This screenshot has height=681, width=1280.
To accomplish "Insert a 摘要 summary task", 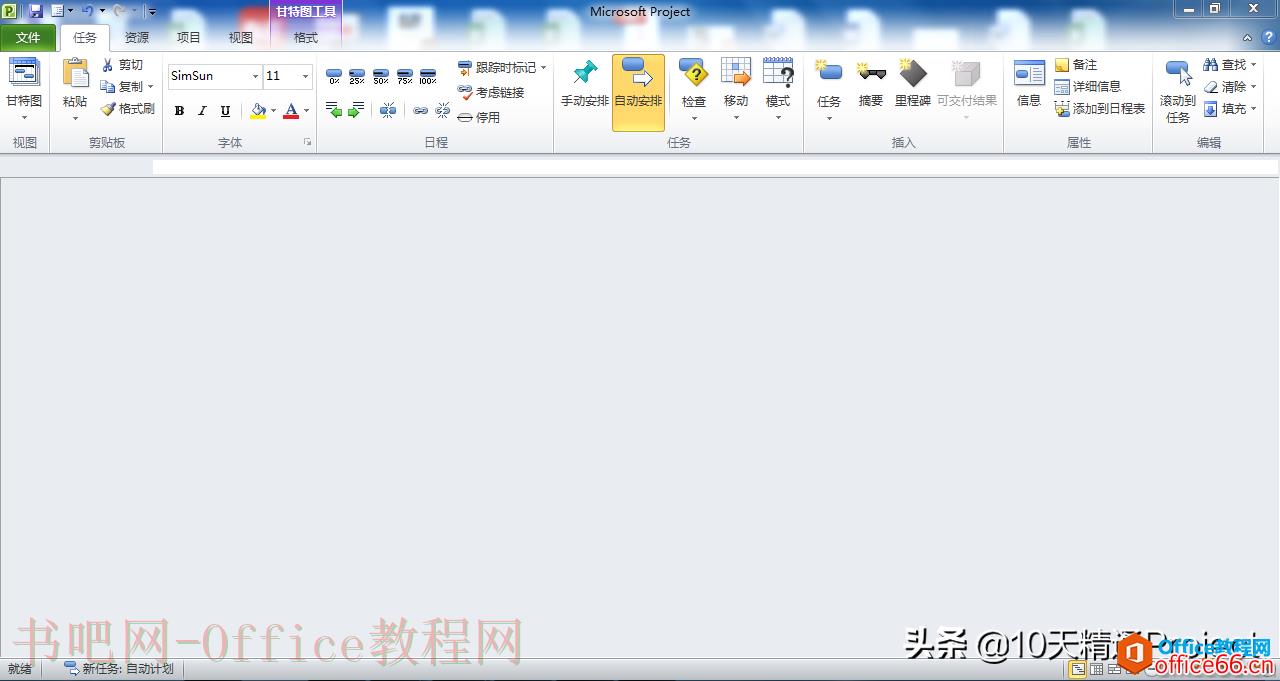I will point(871,84).
